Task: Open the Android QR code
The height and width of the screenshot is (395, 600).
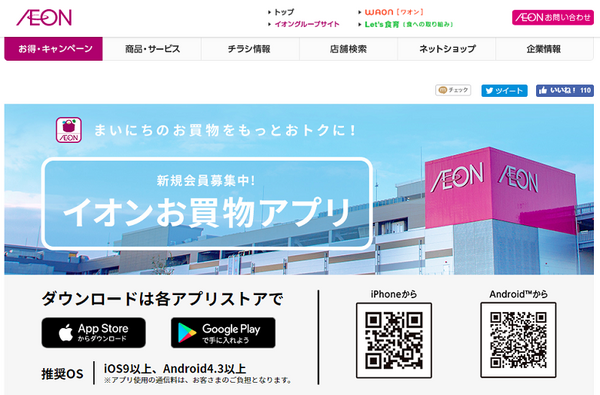Action: click(518, 340)
